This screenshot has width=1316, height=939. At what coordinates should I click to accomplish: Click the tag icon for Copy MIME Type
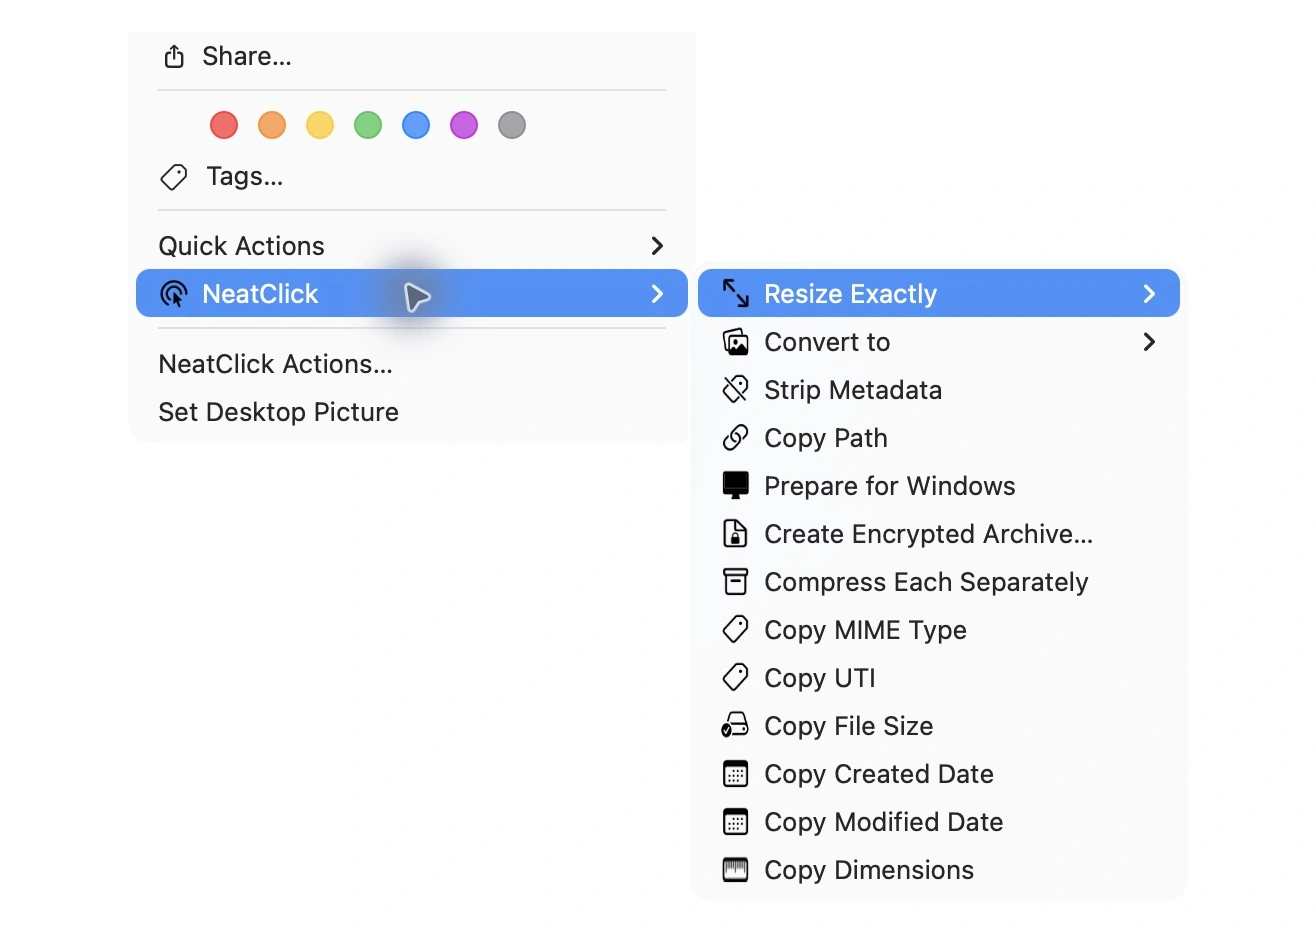pyautogui.click(x=736, y=629)
